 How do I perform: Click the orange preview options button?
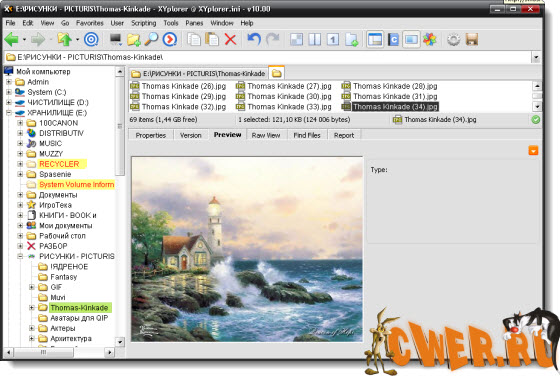coord(533,151)
